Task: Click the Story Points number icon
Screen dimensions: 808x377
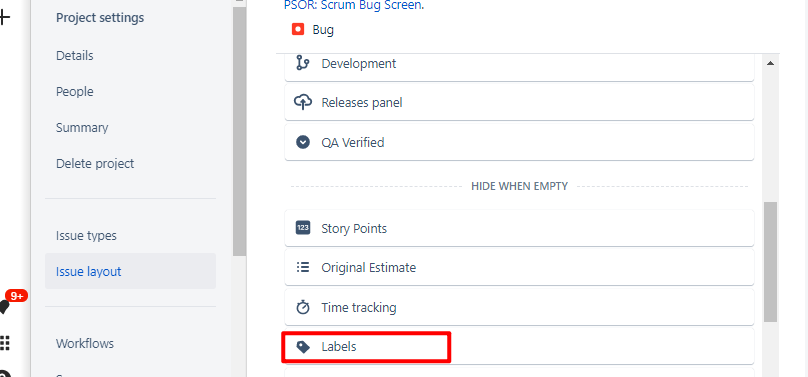Action: click(303, 228)
